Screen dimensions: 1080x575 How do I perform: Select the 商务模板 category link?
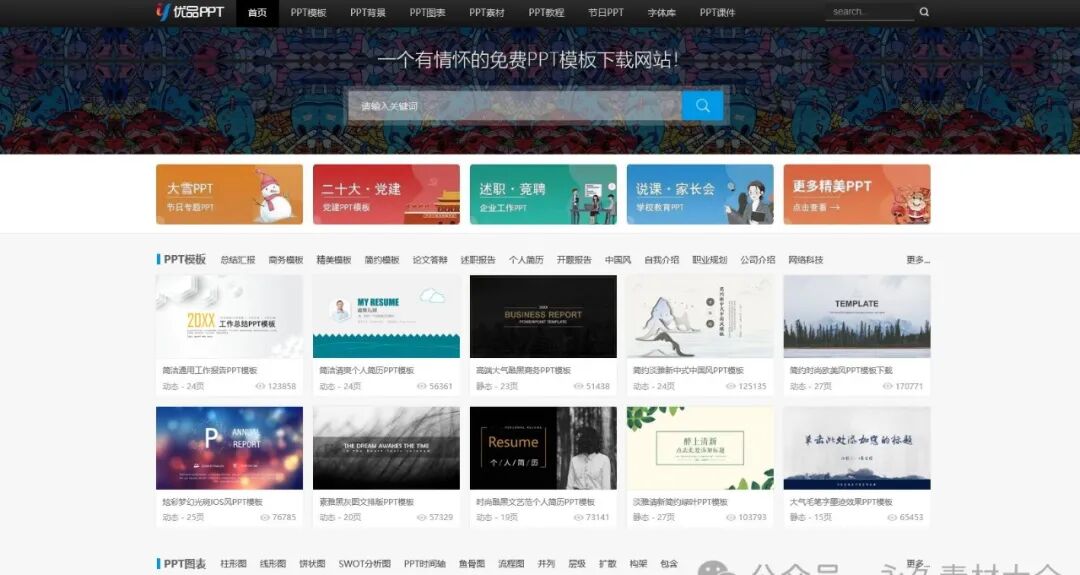click(286, 260)
